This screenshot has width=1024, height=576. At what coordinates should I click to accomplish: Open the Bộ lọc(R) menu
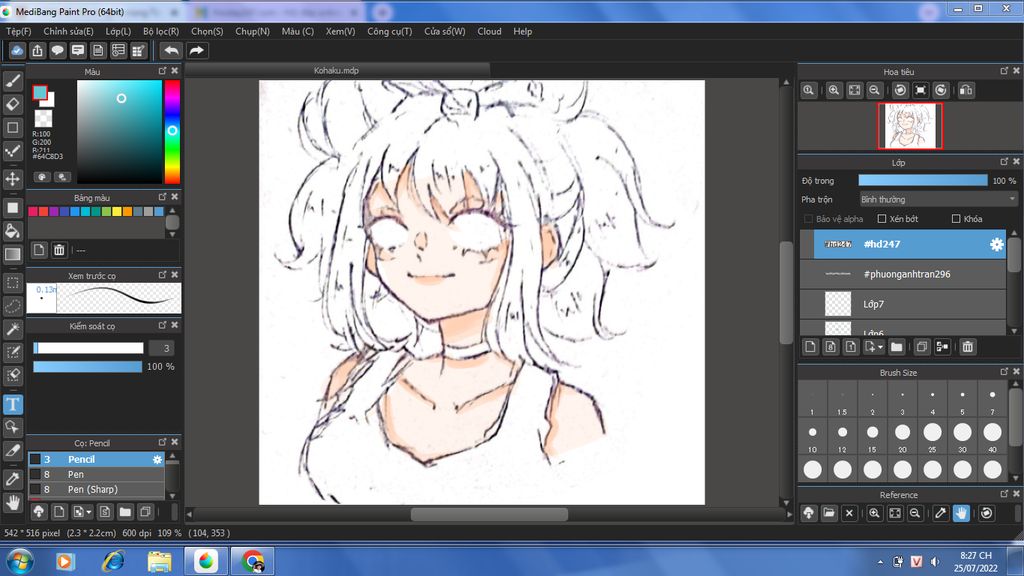160,31
